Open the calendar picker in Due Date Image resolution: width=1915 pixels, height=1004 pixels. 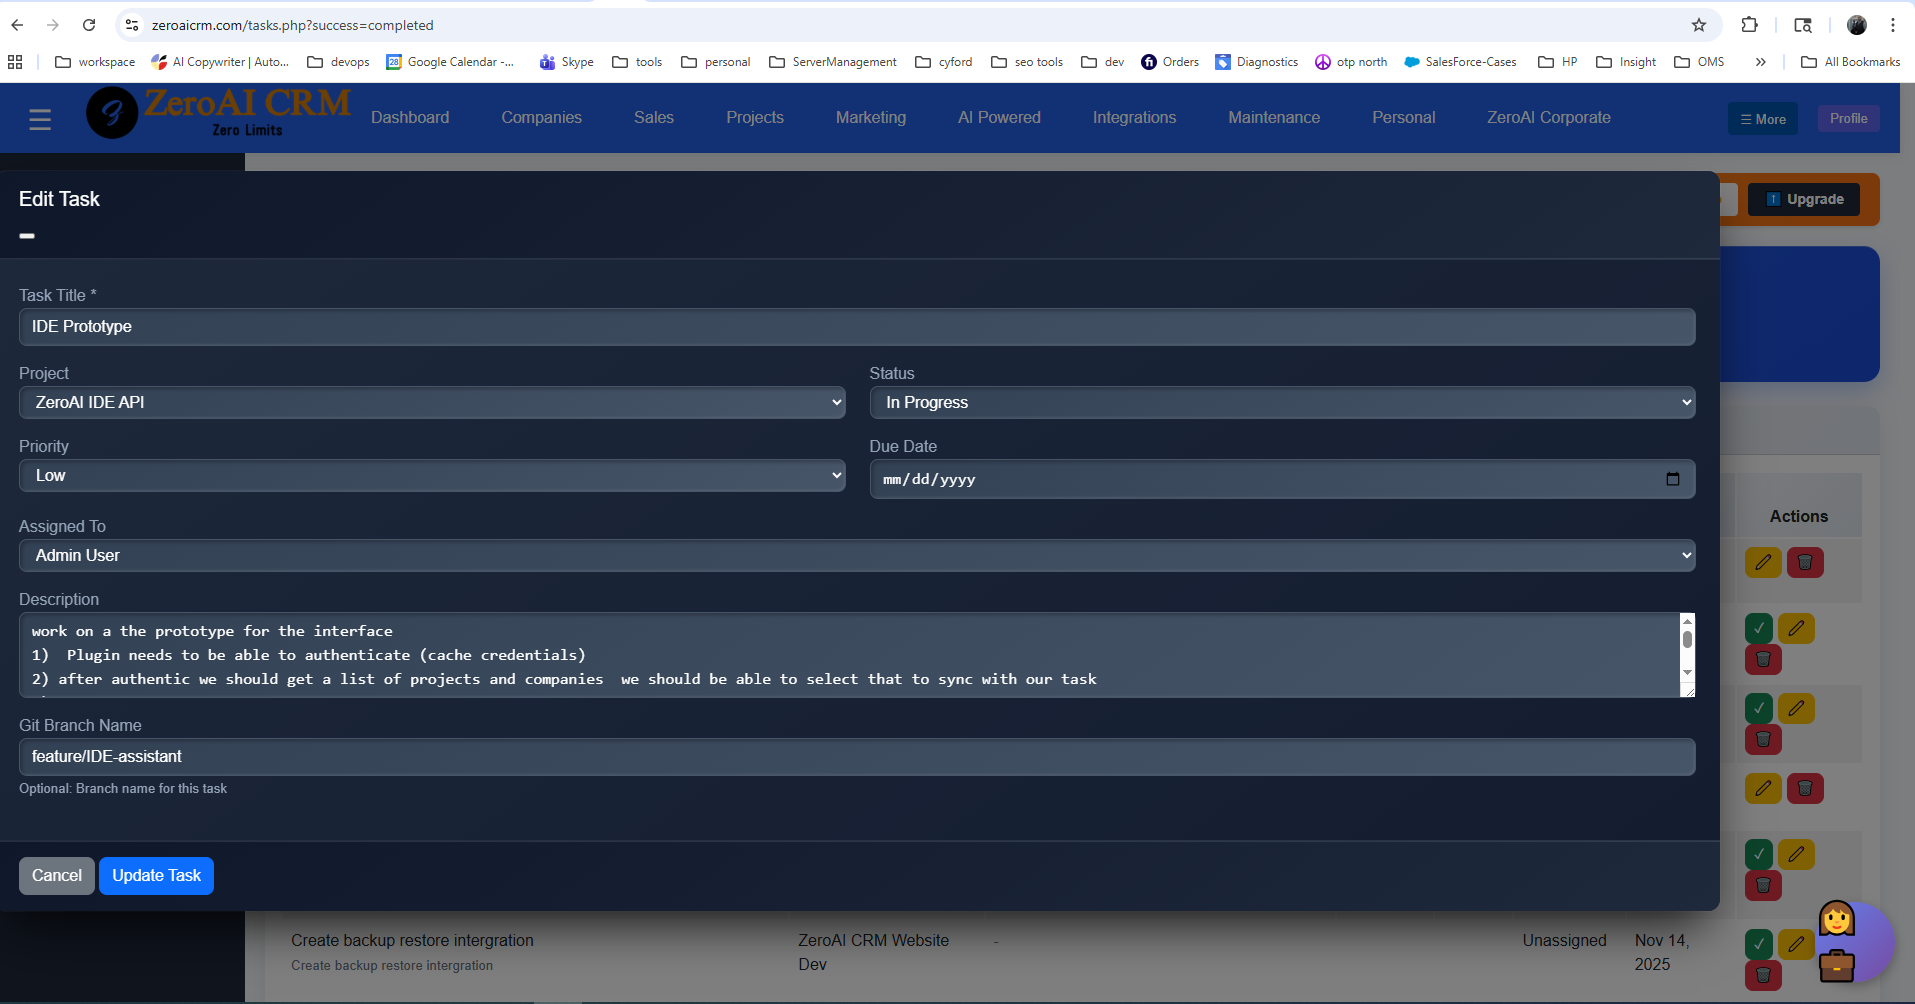tap(1672, 479)
